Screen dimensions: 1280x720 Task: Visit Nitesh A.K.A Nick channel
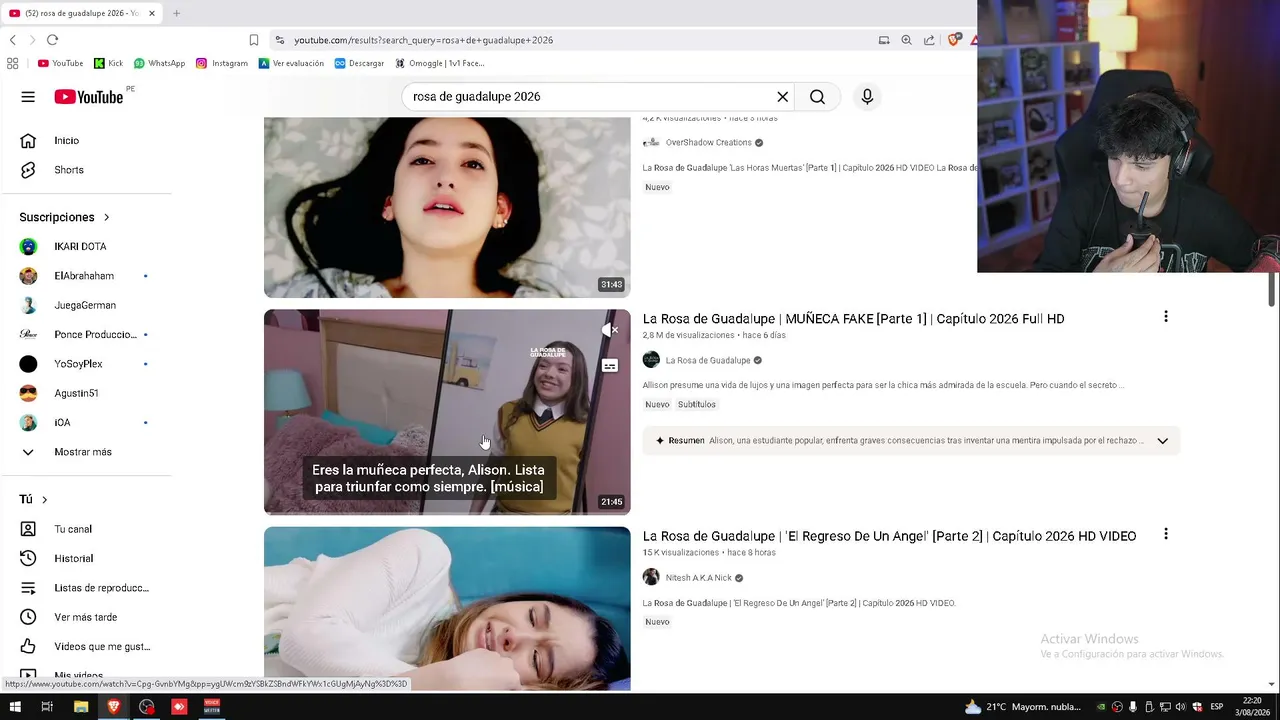point(698,578)
